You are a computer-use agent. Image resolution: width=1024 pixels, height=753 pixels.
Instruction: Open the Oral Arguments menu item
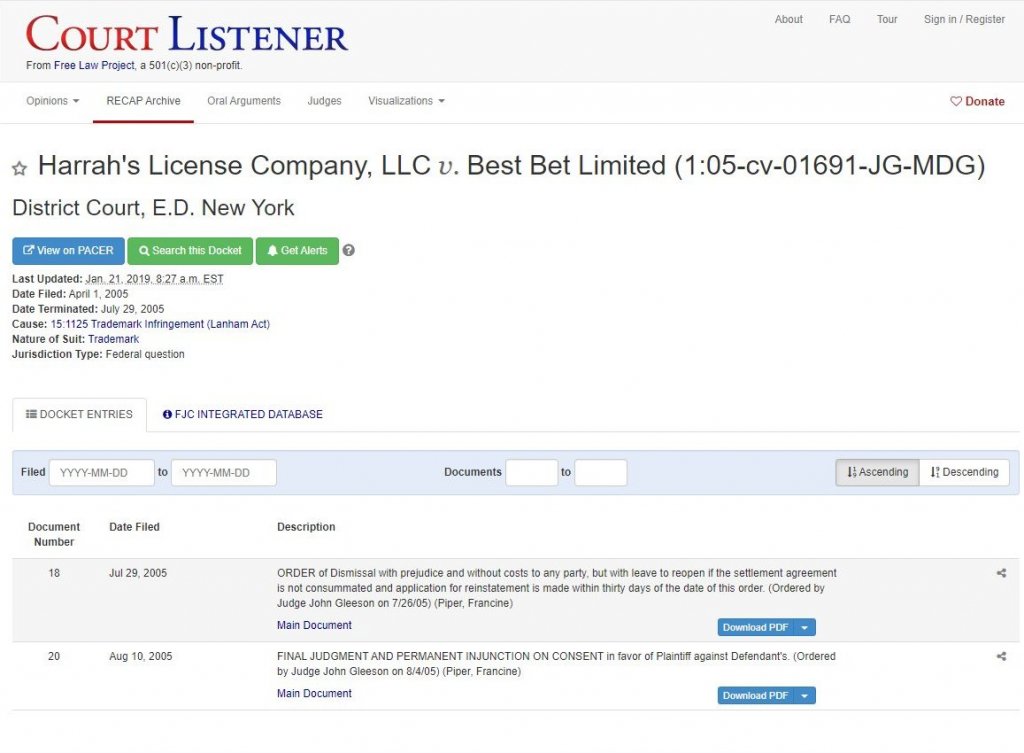[x=244, y=101]
